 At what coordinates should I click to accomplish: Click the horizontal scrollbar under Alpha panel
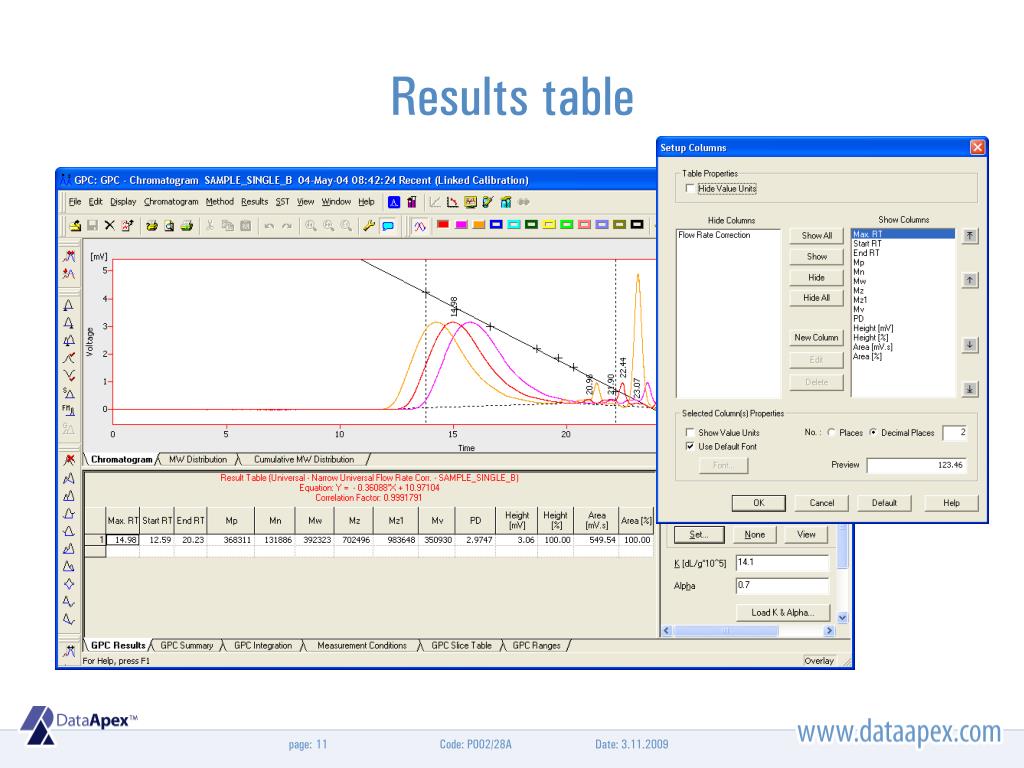pos(748,631)
